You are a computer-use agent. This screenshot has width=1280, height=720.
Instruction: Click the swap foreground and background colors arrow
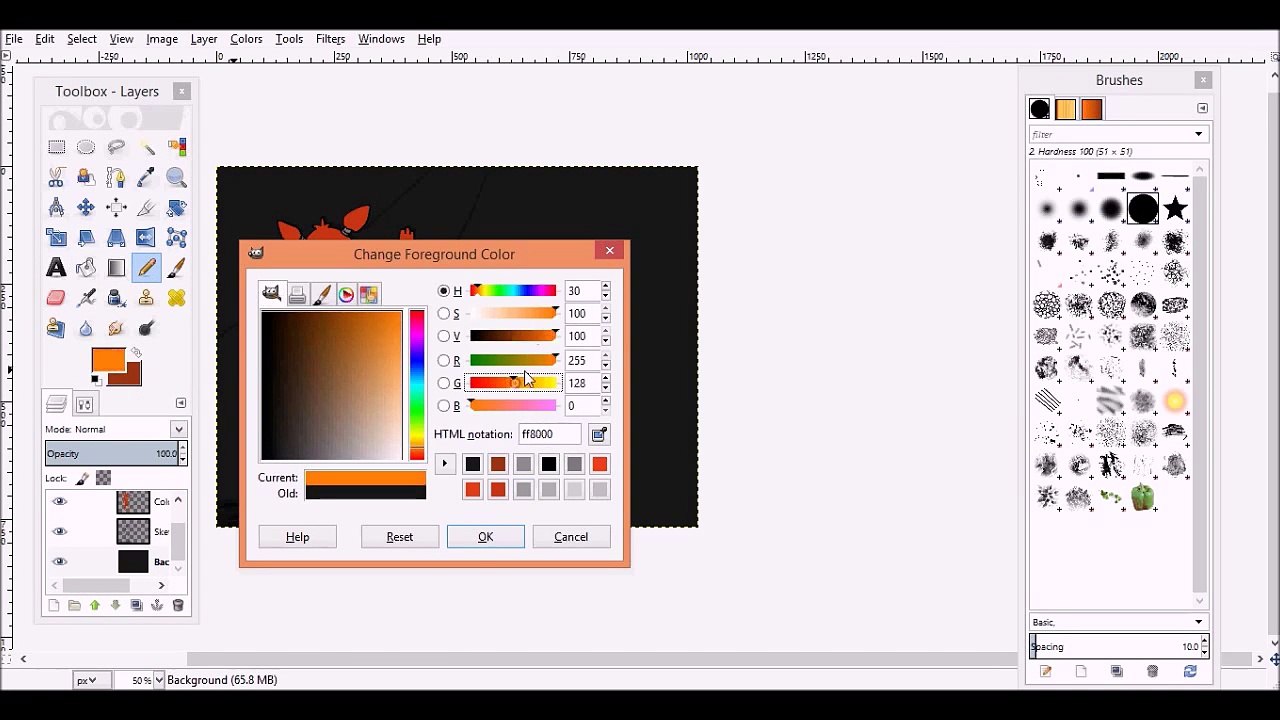click(x=136, y=353)
